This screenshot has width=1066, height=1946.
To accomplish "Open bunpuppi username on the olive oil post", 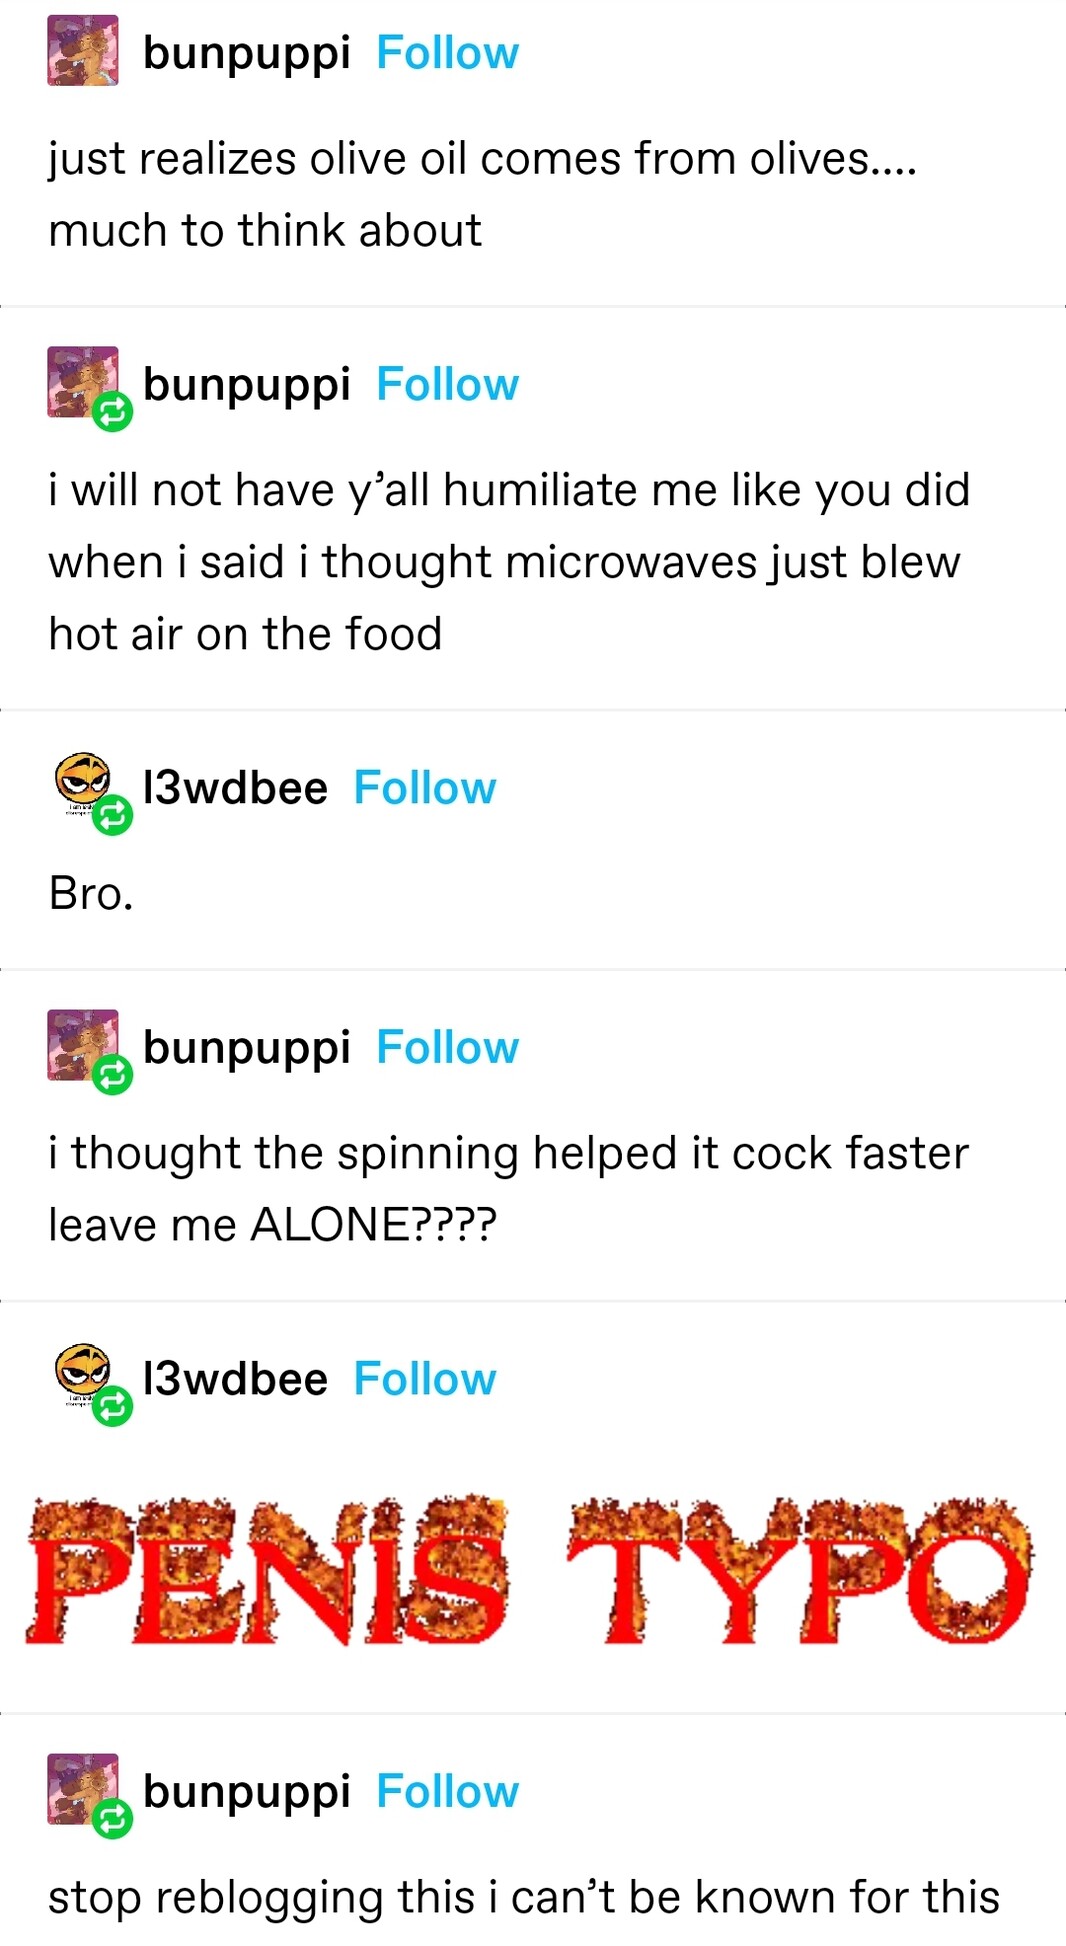I will (247, 54).
